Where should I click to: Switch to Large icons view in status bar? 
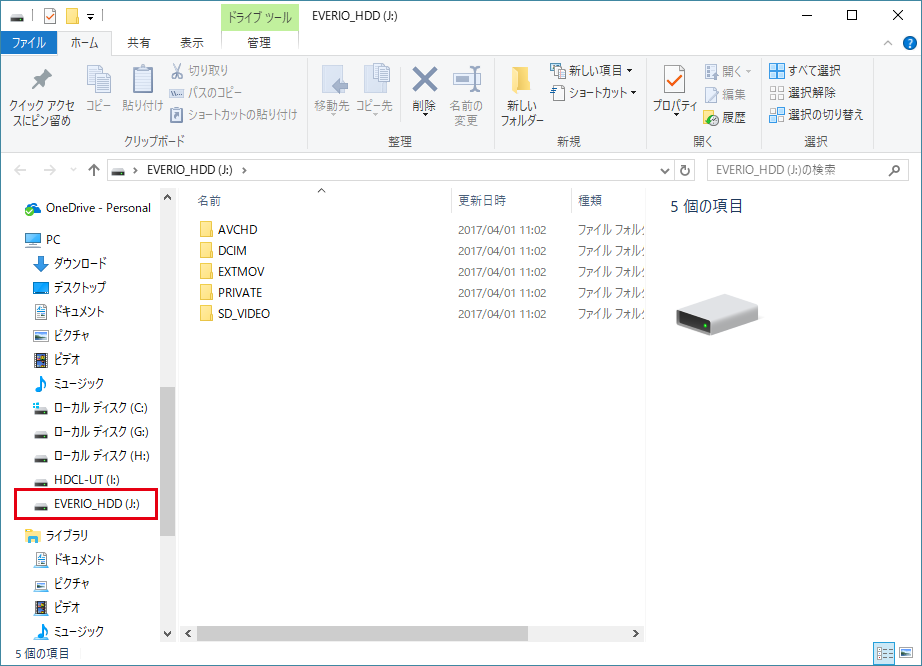(906, 653)
